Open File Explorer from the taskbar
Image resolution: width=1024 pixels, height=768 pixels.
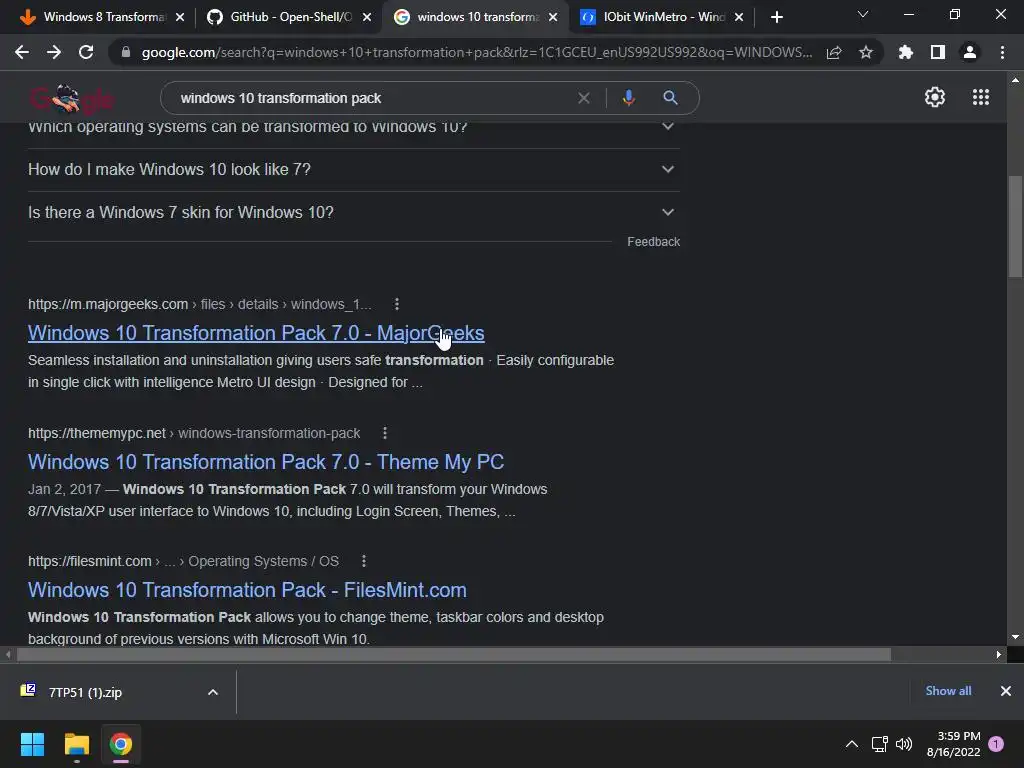(x=76, y=744)
